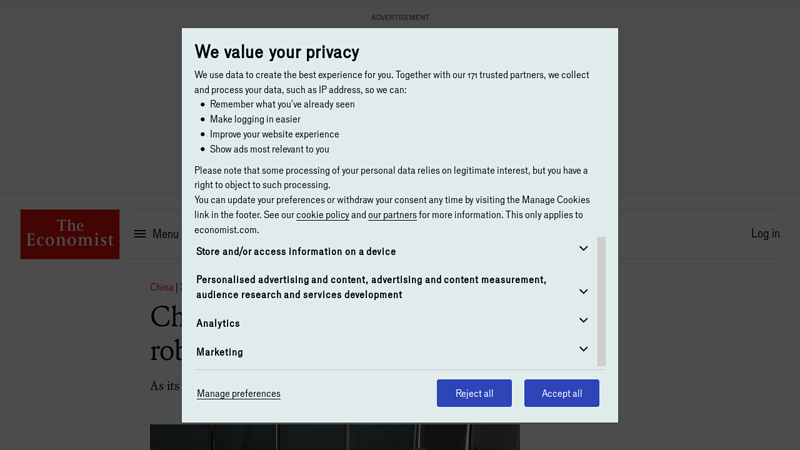Expand the Marketing chevron

pyautogui.click(x=583, y=349)
